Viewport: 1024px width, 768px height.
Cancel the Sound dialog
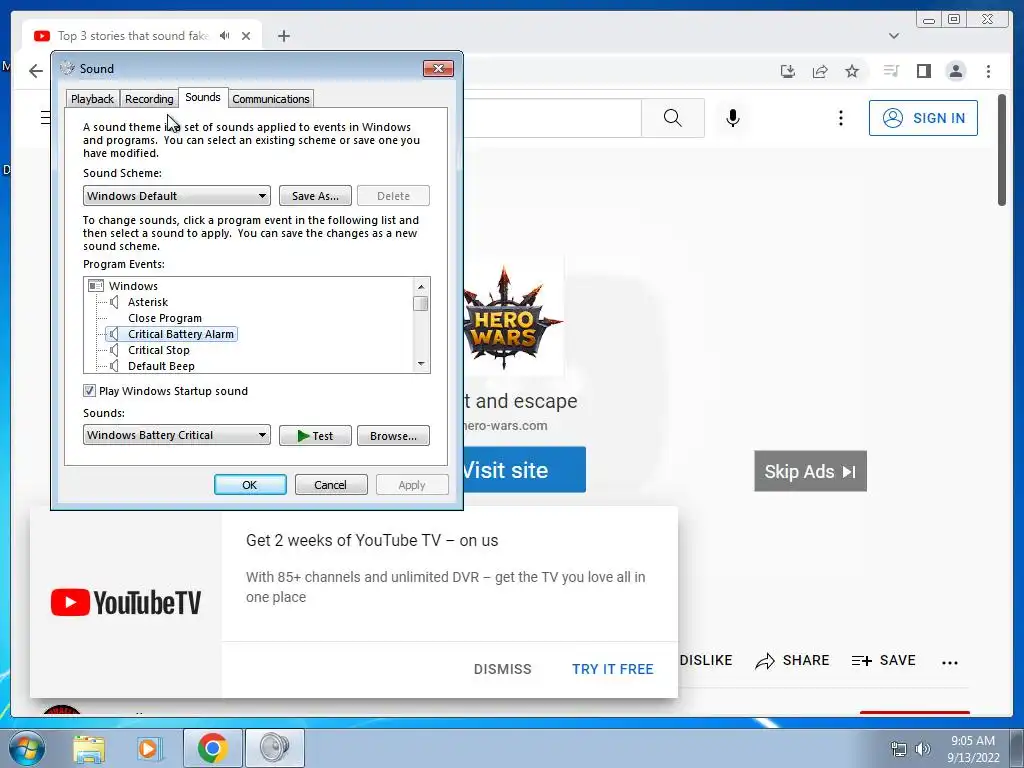point(331,485)
